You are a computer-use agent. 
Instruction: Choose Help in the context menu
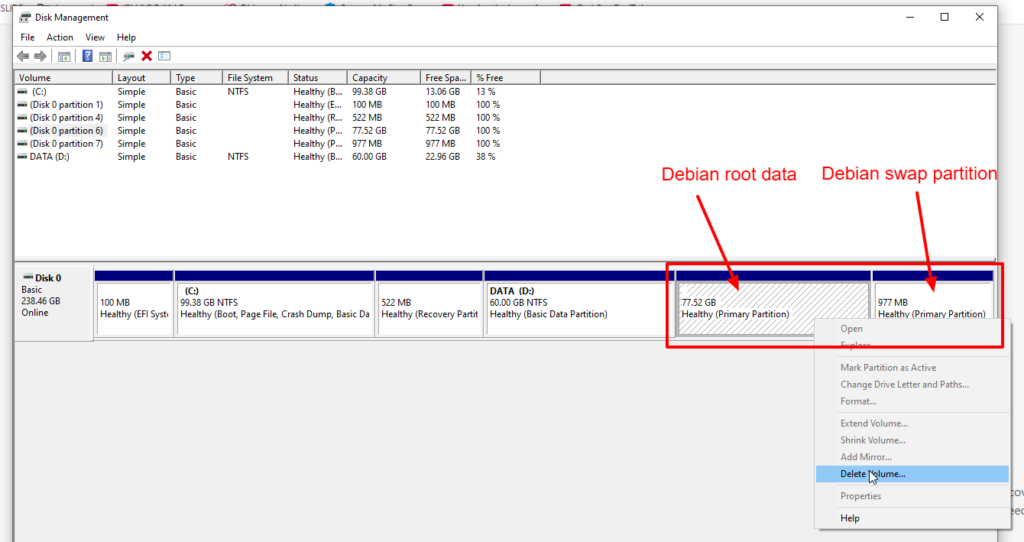(912, 518)
